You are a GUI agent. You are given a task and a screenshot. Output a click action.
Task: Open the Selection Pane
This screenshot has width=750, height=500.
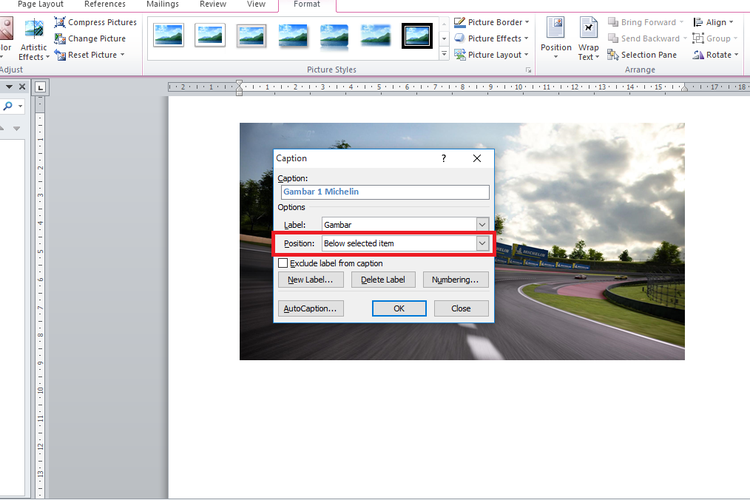(642, 55)
